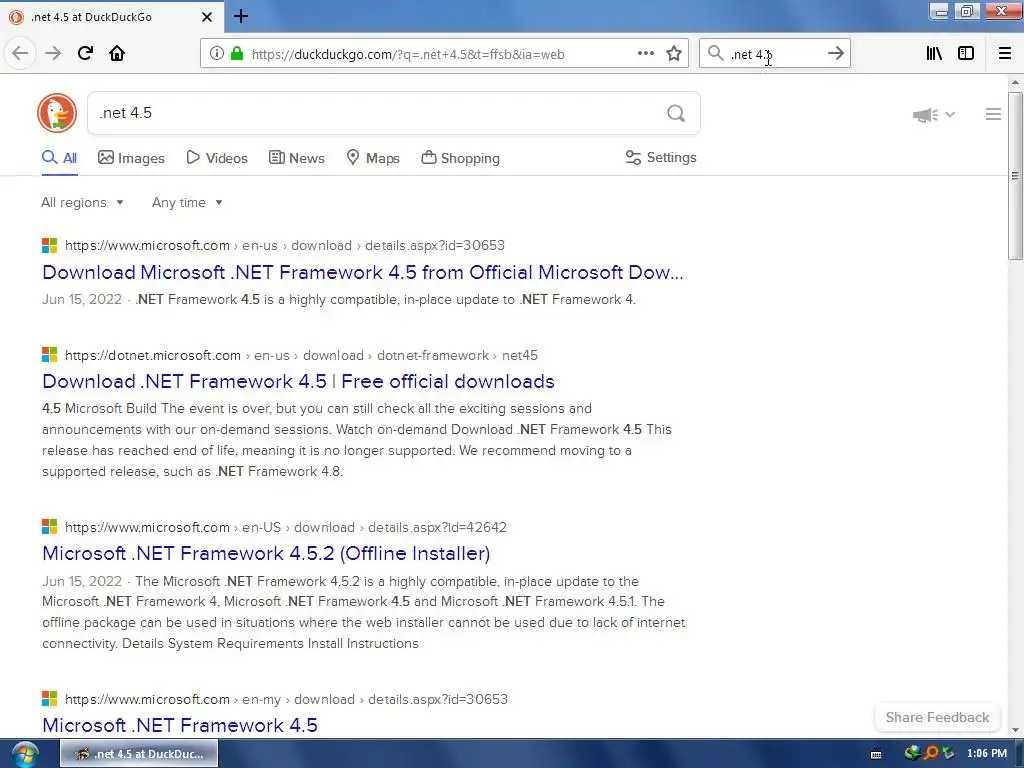1024x768 pixels.
Task: Open page actions three-dot menu
Action: click(x=646, y=54)
